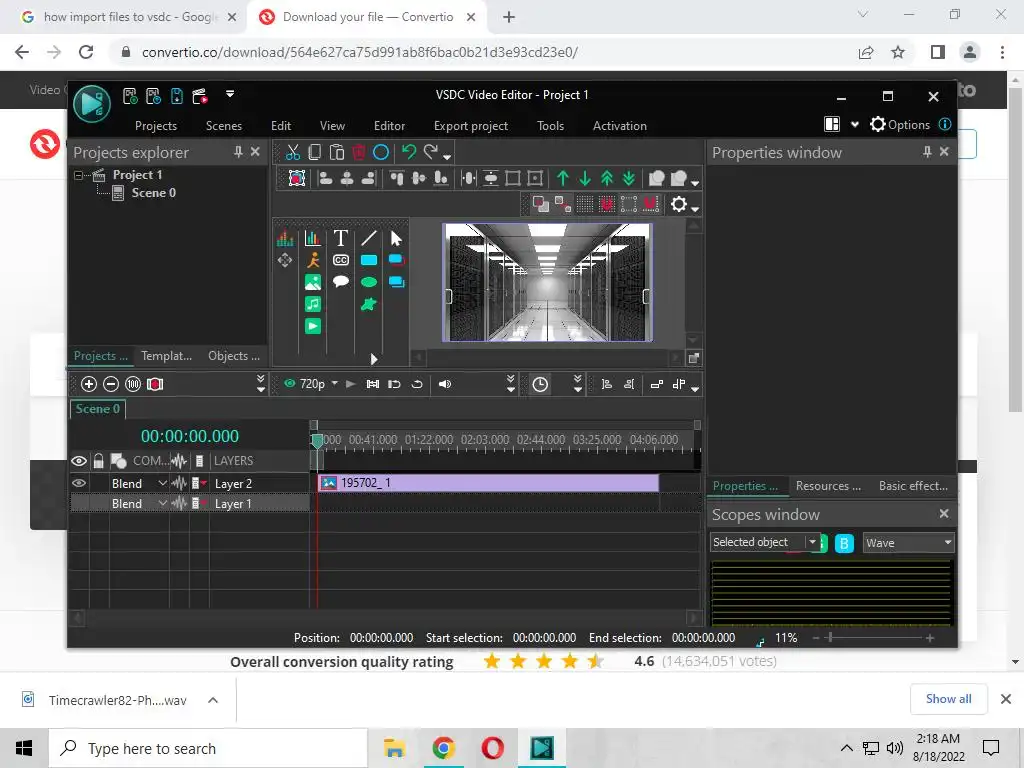Image resolution: width=1024 pixels, height=768 pixels.
Task: Pin the Projects explorer panel
Action: tap(238, 152)
